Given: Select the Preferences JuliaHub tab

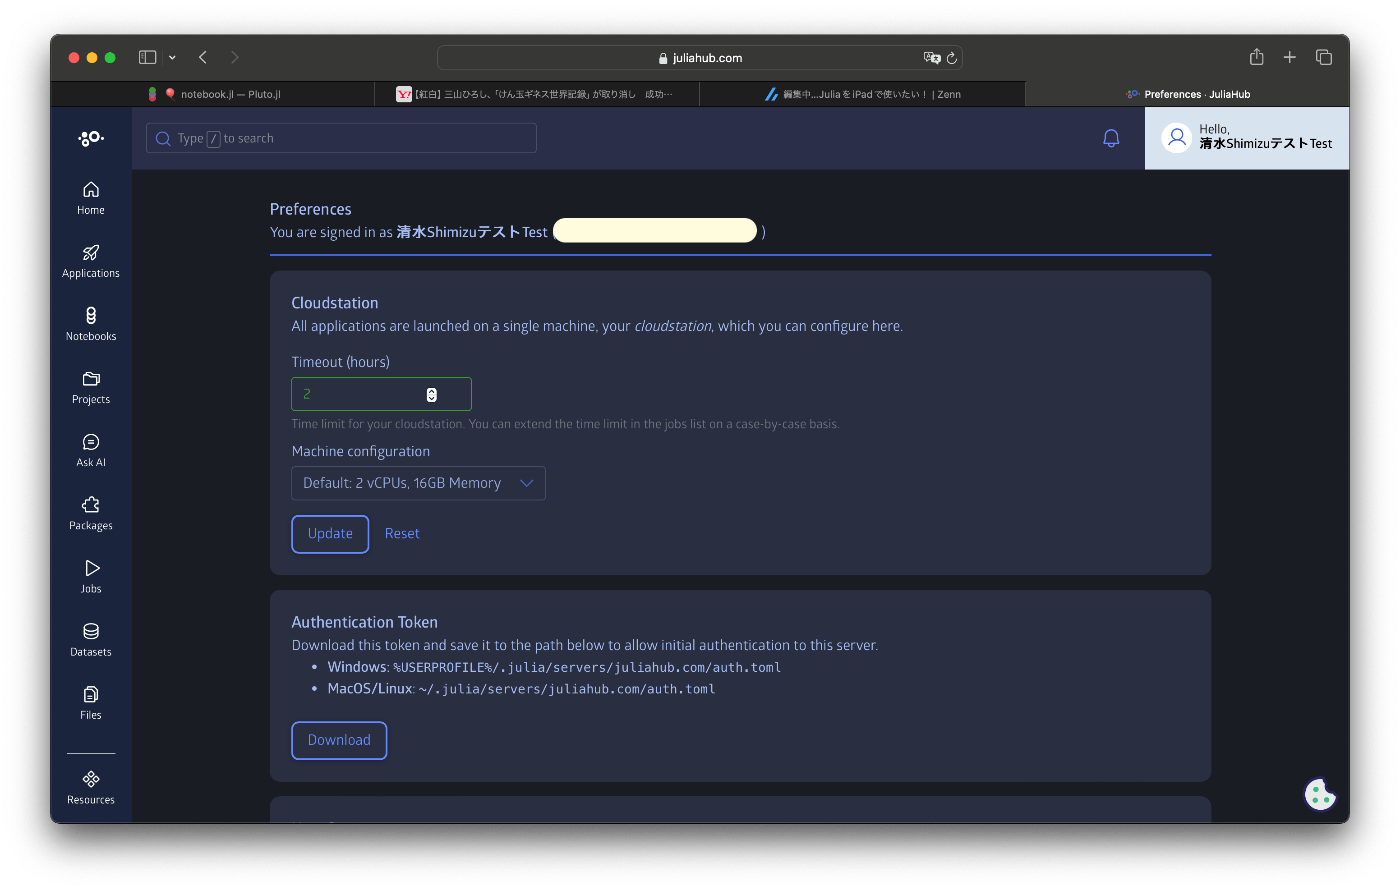Looking at the screenshot, I should click(1187, 94).
